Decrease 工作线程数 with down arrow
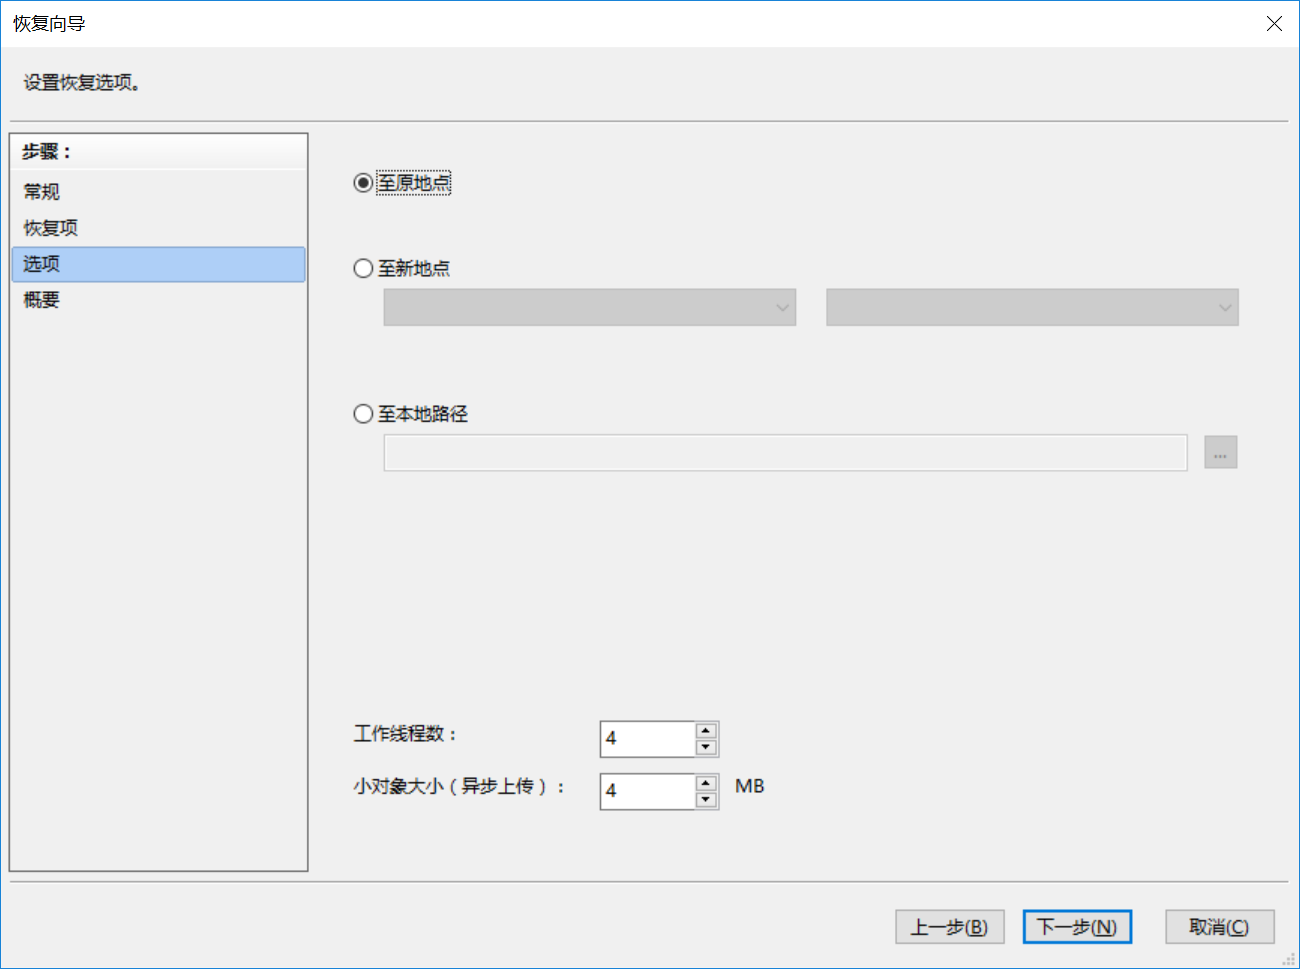Image resolution: width=1300 pixels, height=969 pixels. [x=706, y=748]
